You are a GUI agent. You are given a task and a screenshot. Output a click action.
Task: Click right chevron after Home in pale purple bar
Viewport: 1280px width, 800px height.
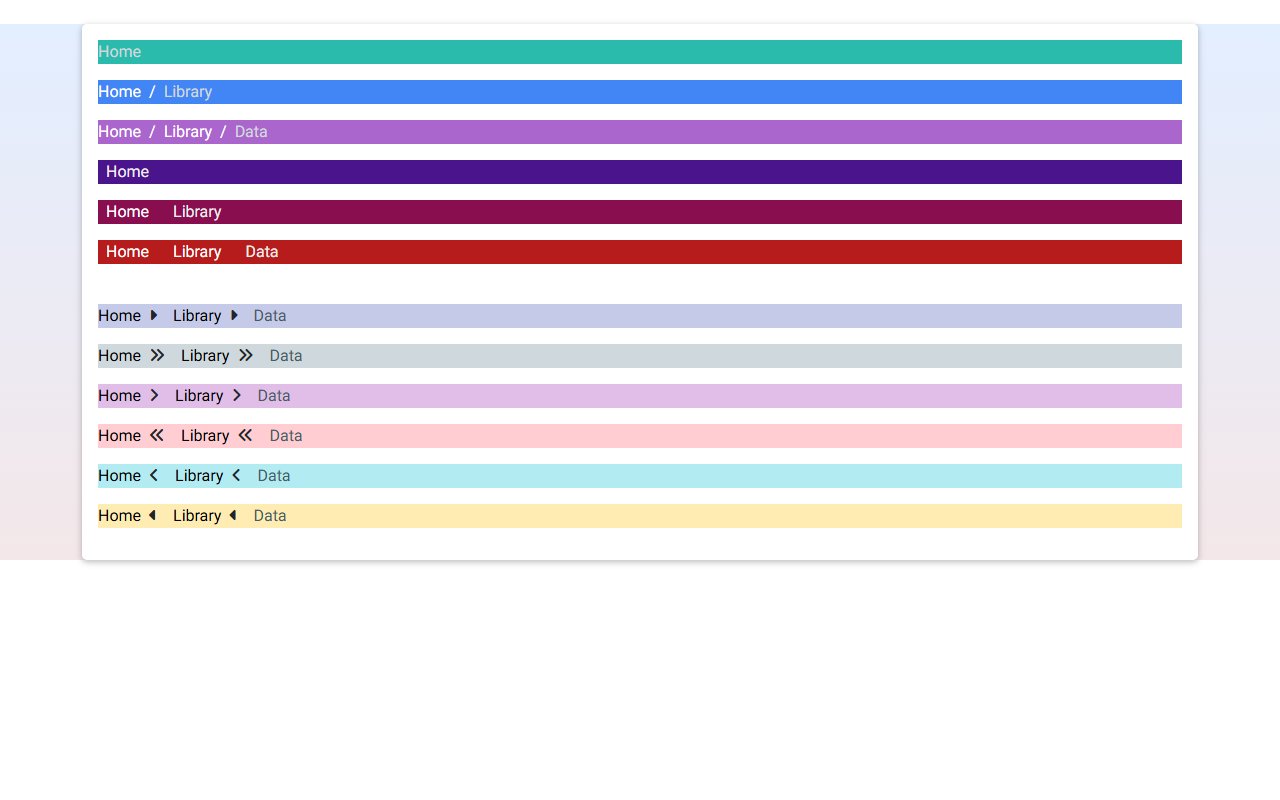[154, 395]
